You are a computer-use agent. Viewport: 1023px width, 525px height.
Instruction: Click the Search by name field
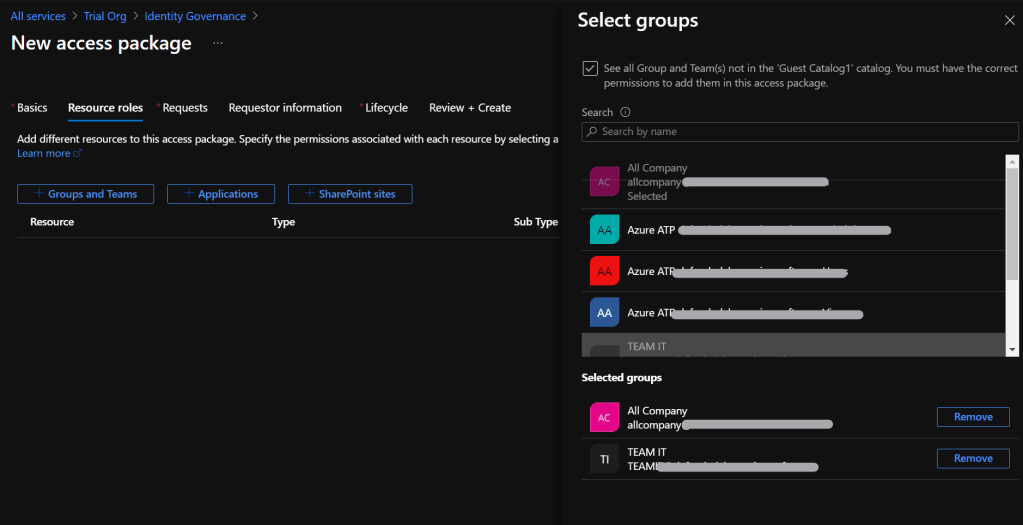tap(800, 132)
